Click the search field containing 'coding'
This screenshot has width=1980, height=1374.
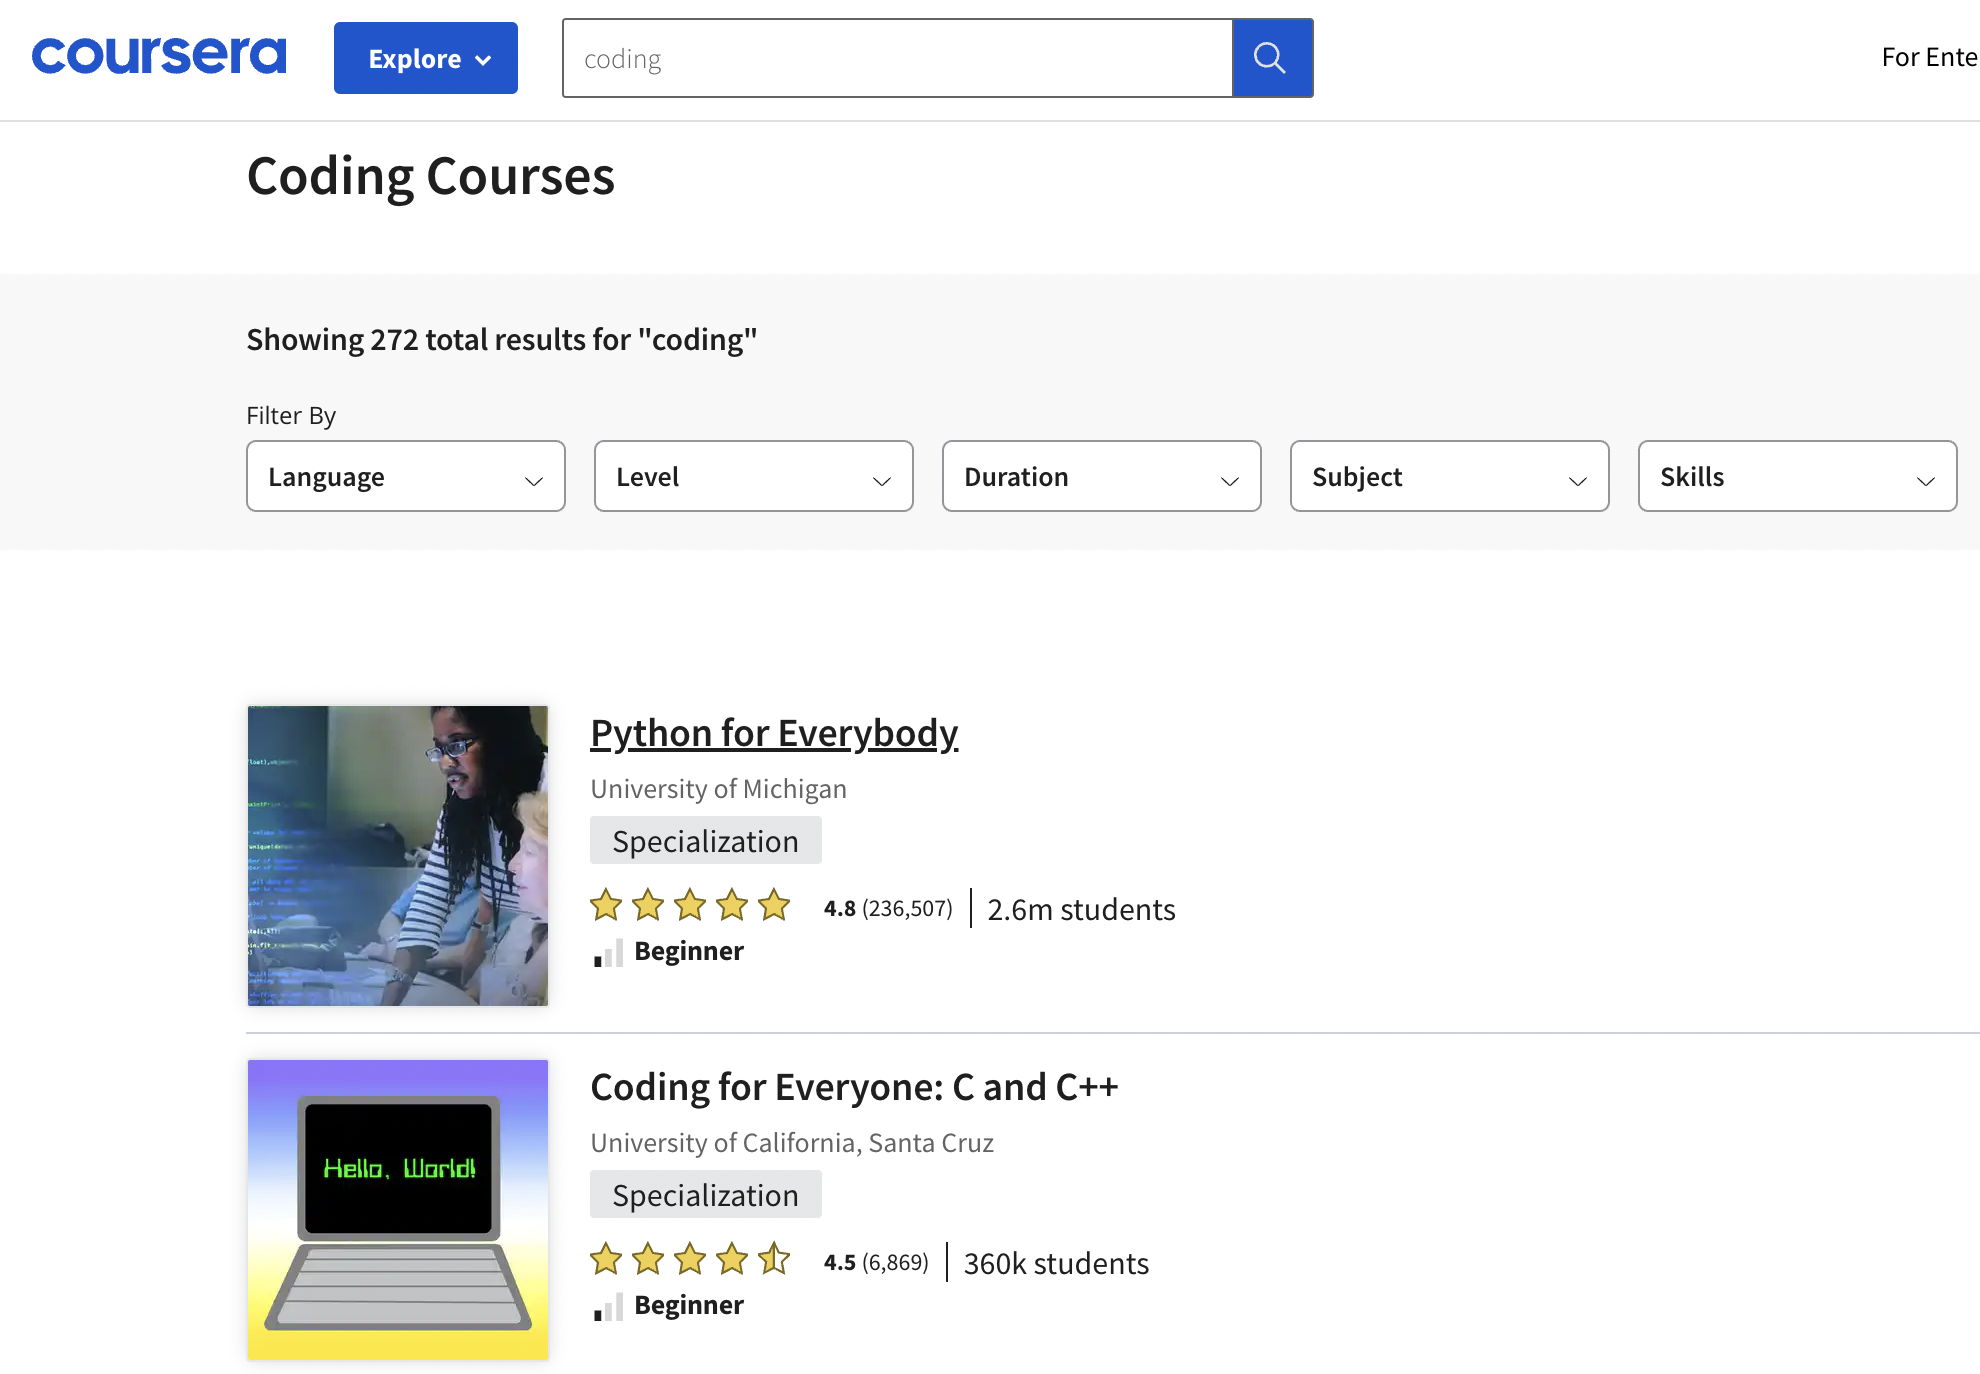pos(897,58)
